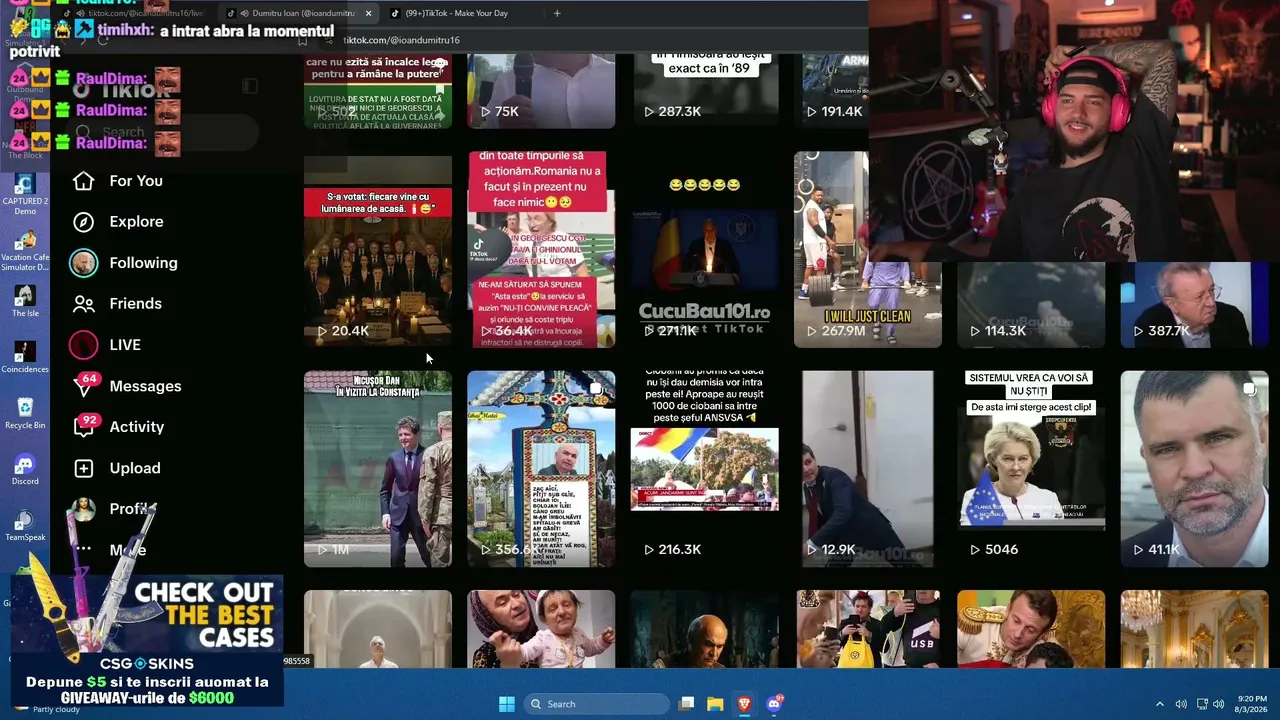Viewport: 1280px width, 720px height.
Task: Open 'Sistemul vrea ca voi' video, 5046 views
Action: (x=1031, y=469)
